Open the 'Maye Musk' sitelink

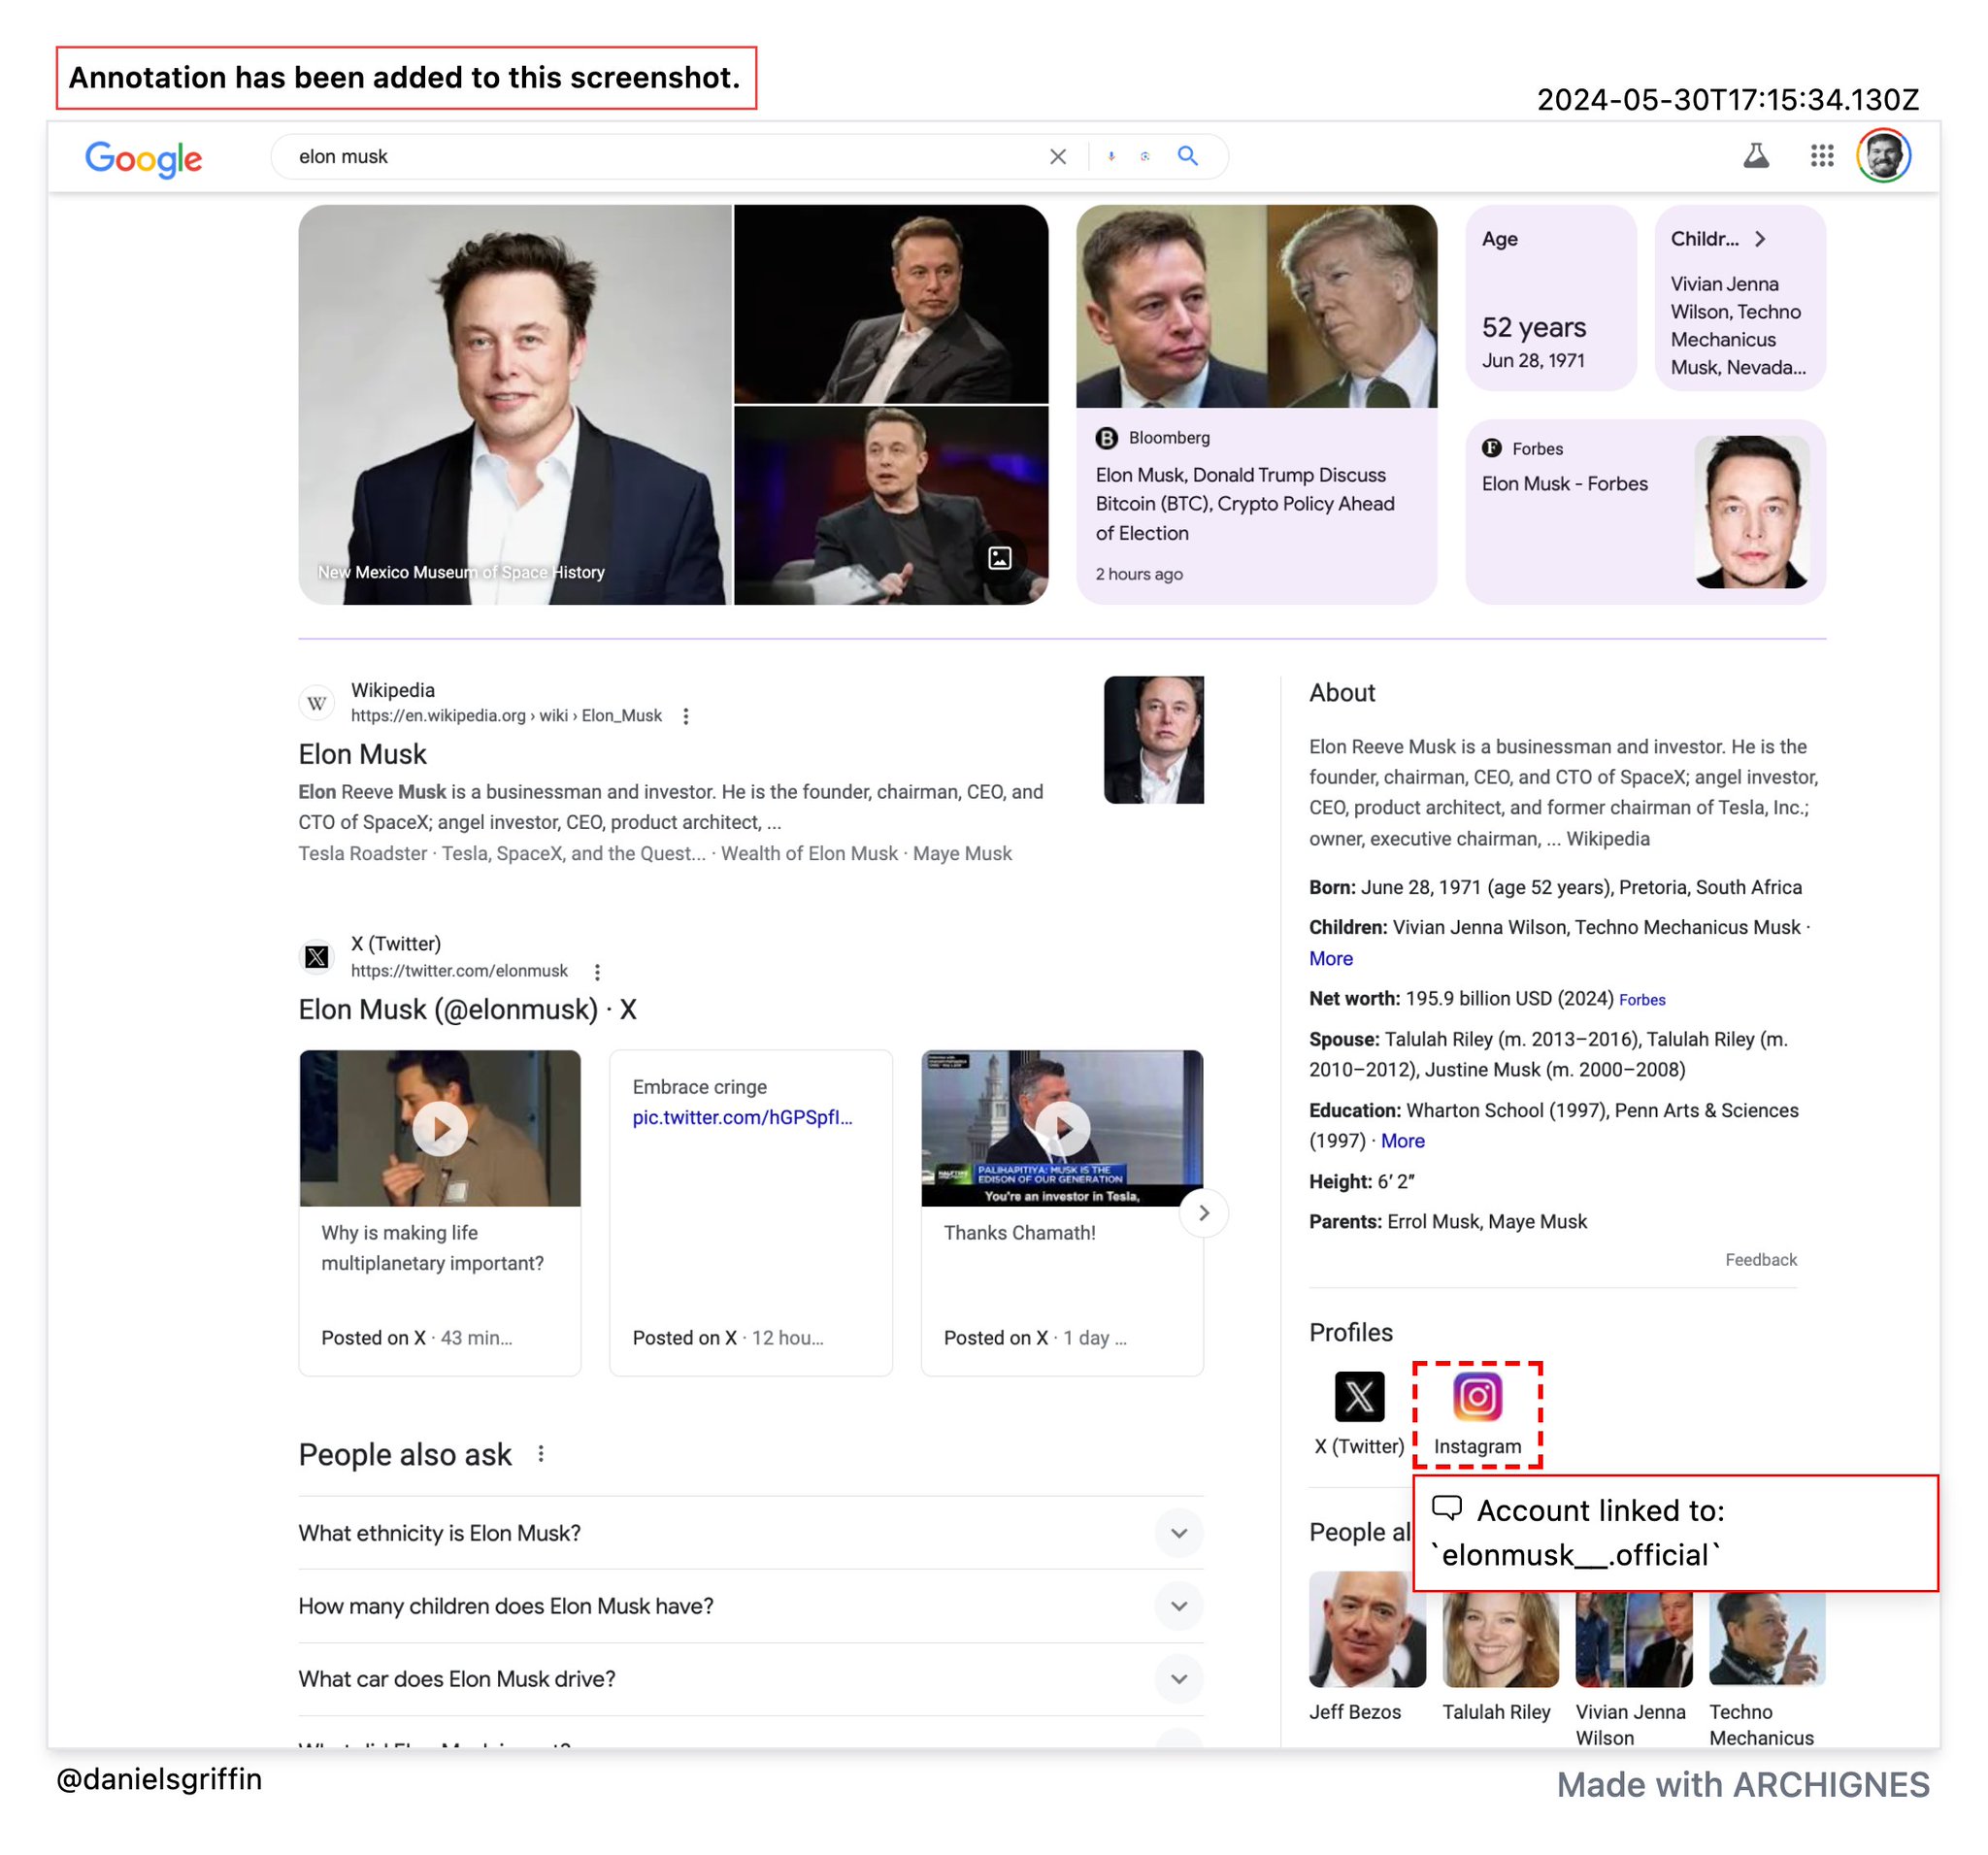click(962, 853)
